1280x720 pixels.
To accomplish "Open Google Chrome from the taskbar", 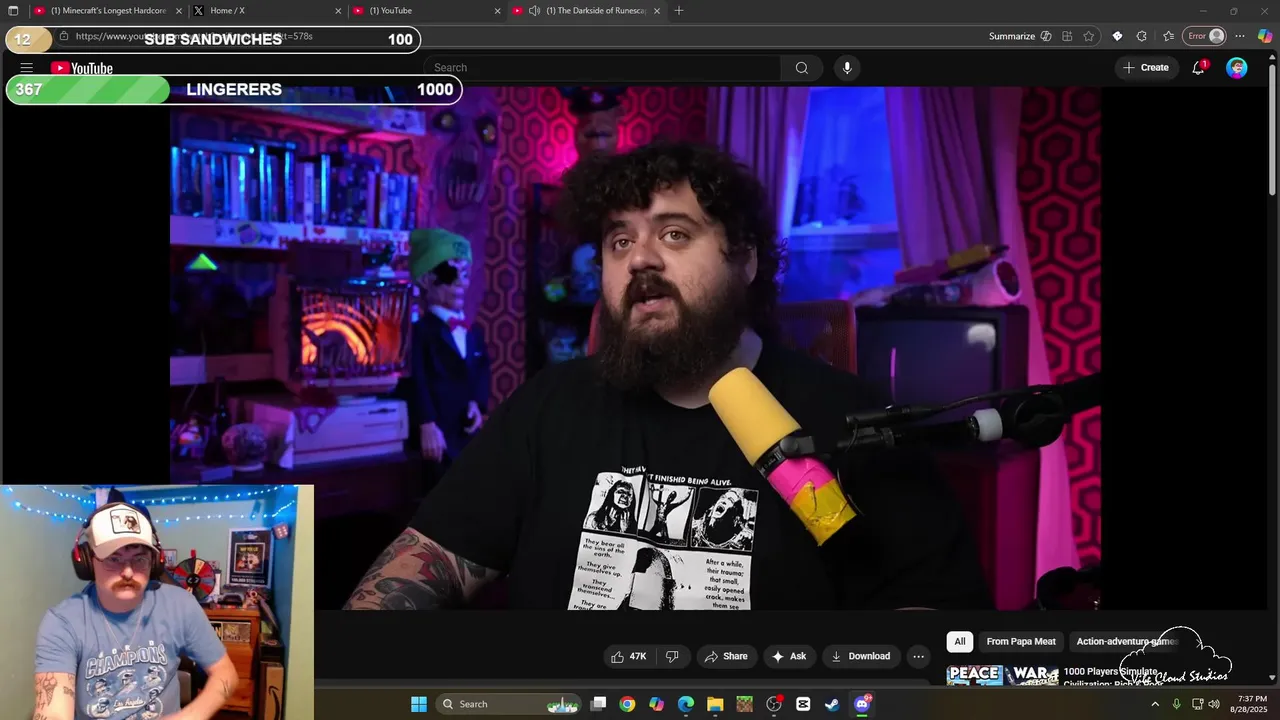I will [x=627, y=704].
